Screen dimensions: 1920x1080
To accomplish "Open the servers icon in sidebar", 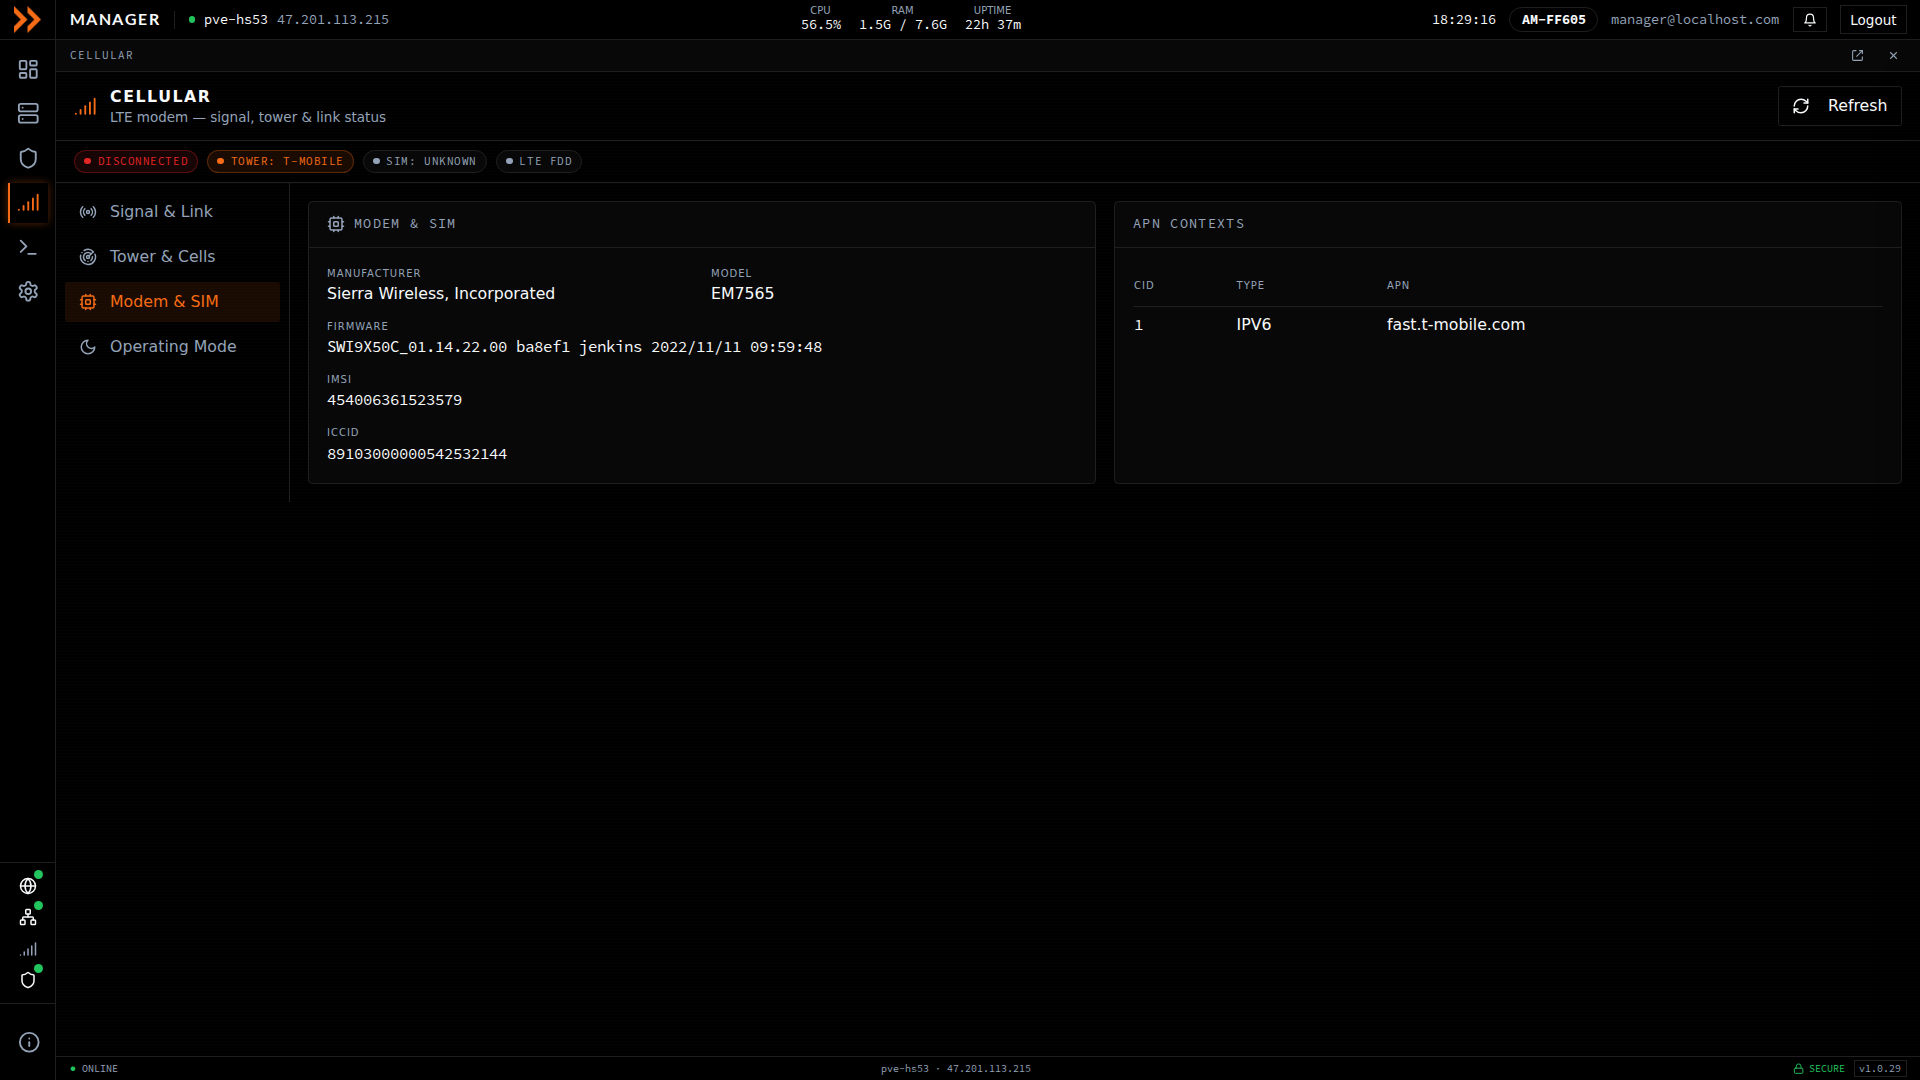I will [x=28, y=114].
